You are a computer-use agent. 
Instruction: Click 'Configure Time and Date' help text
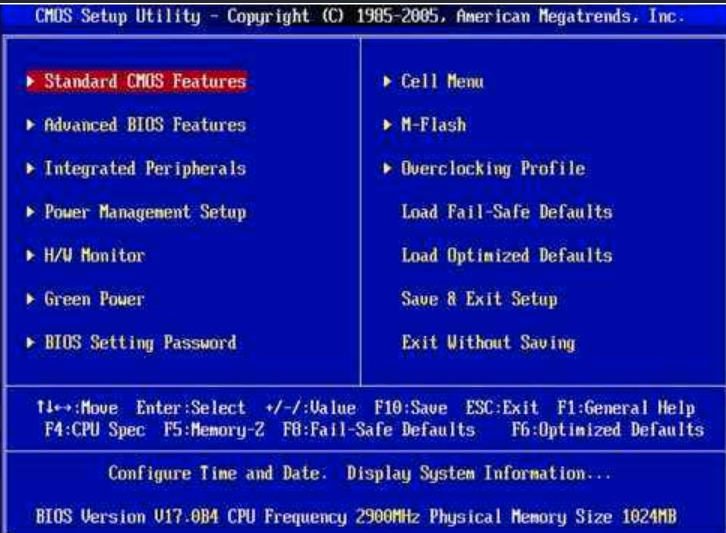click(x=218, y=473)
